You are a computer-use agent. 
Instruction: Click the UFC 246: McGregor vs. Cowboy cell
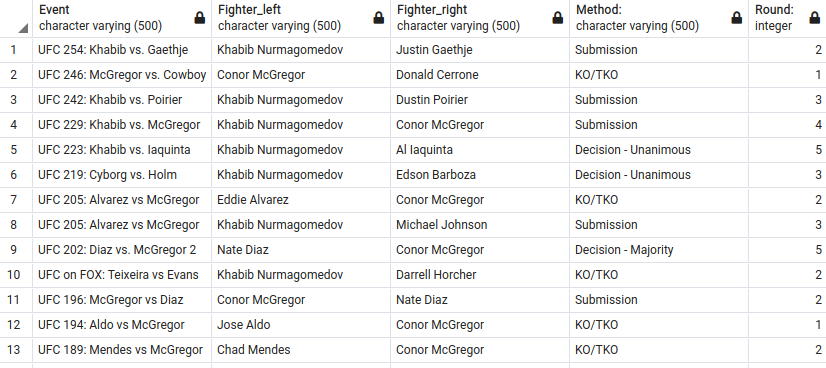point(122,75)
